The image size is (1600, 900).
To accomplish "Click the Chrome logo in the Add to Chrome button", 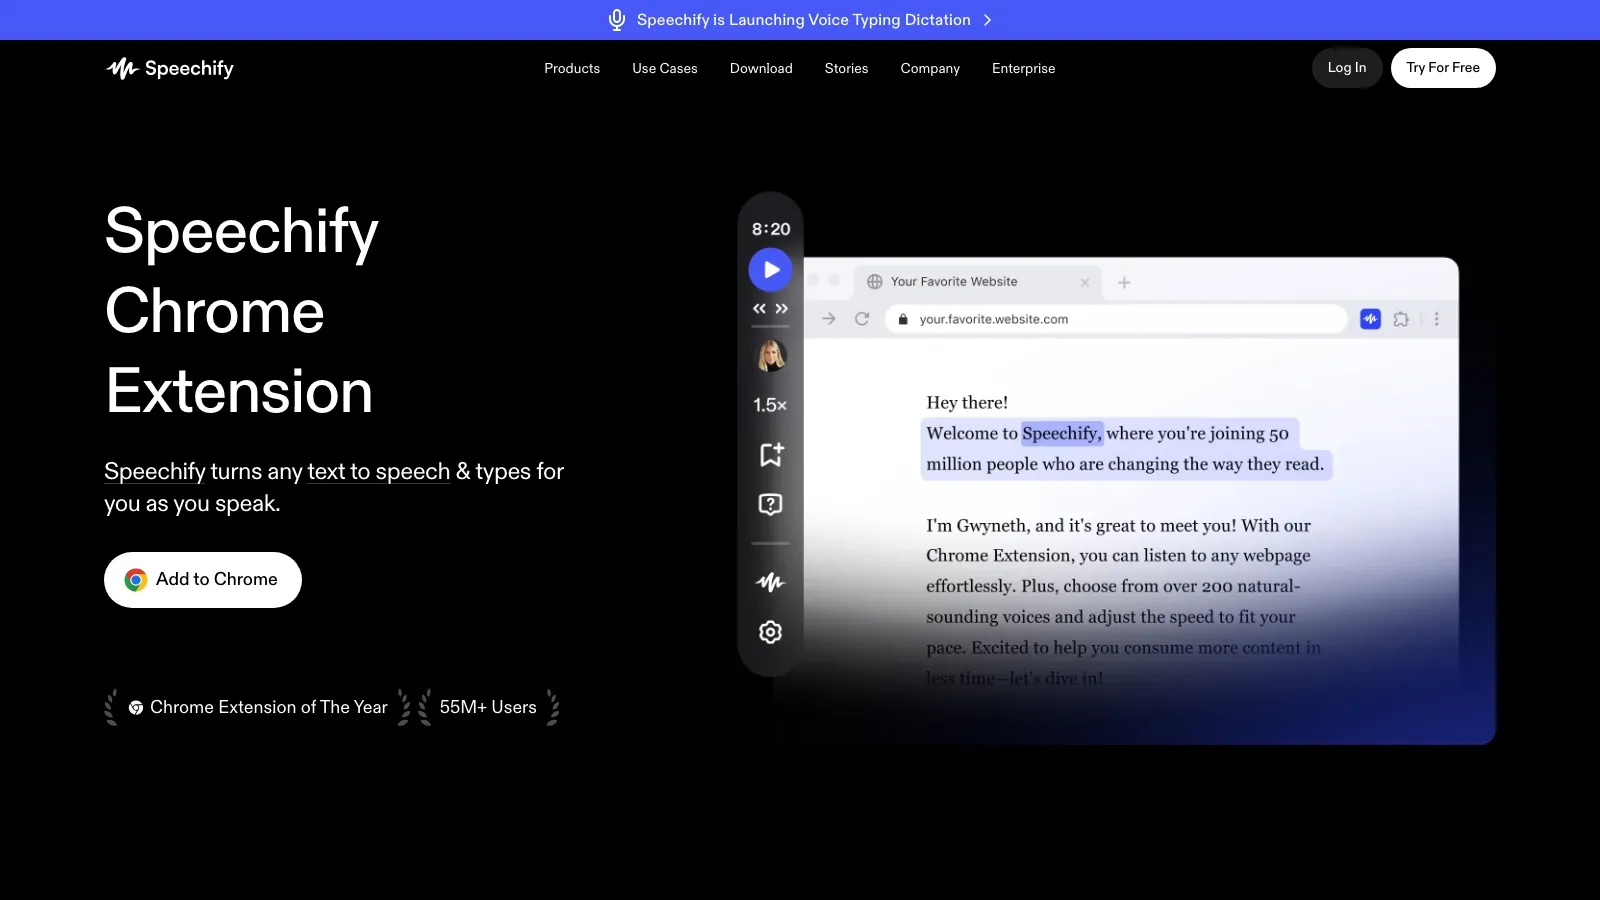I will [x=136, y=580].
